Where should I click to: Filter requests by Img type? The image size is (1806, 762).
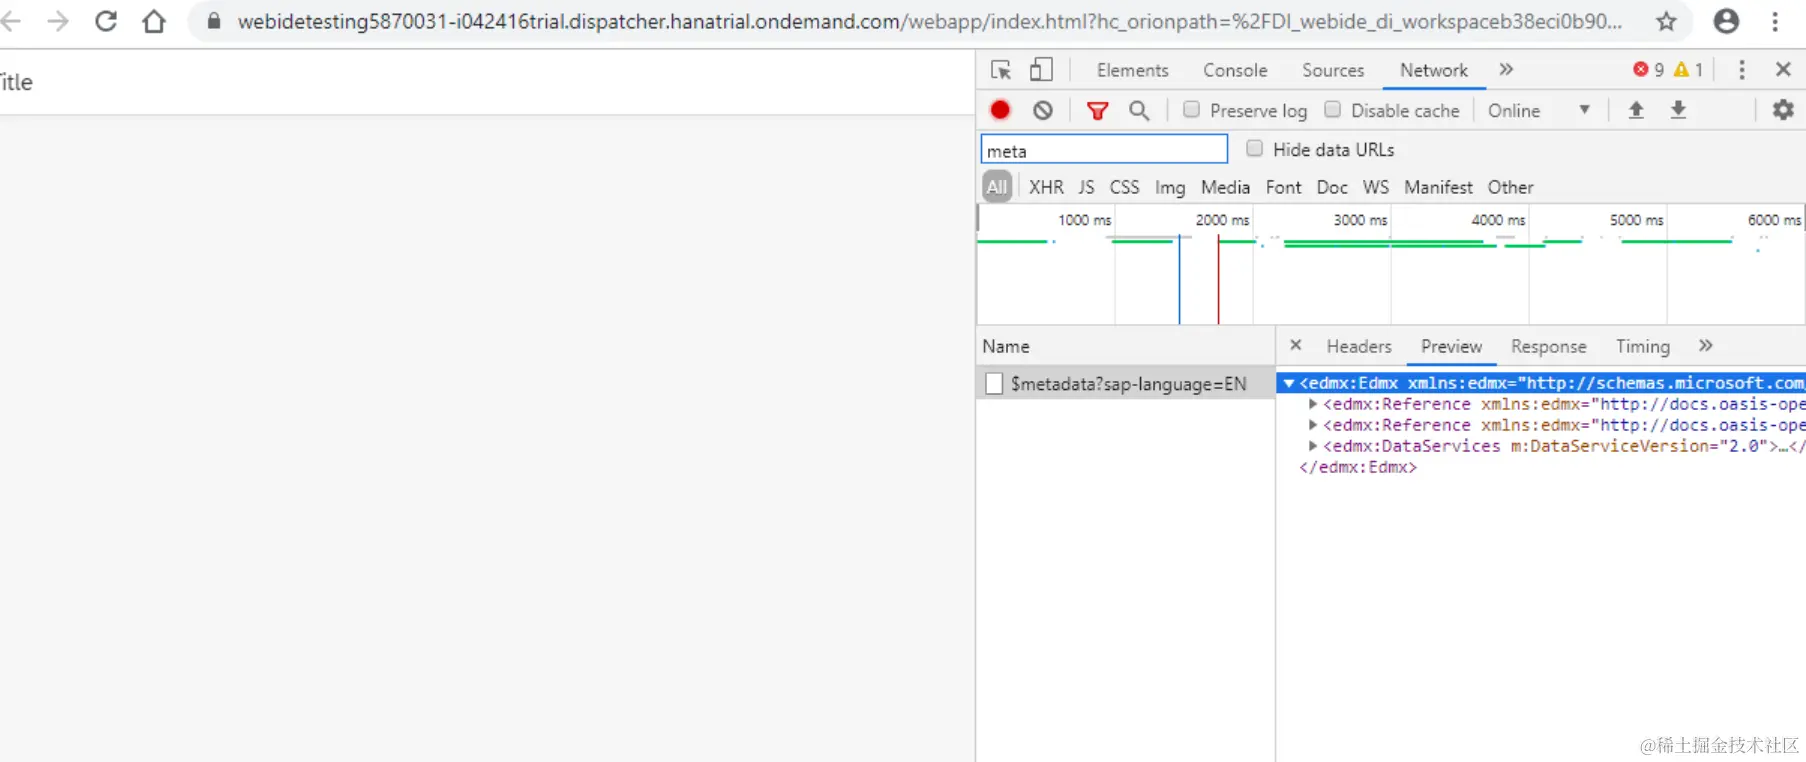(x=1170, y=187)
